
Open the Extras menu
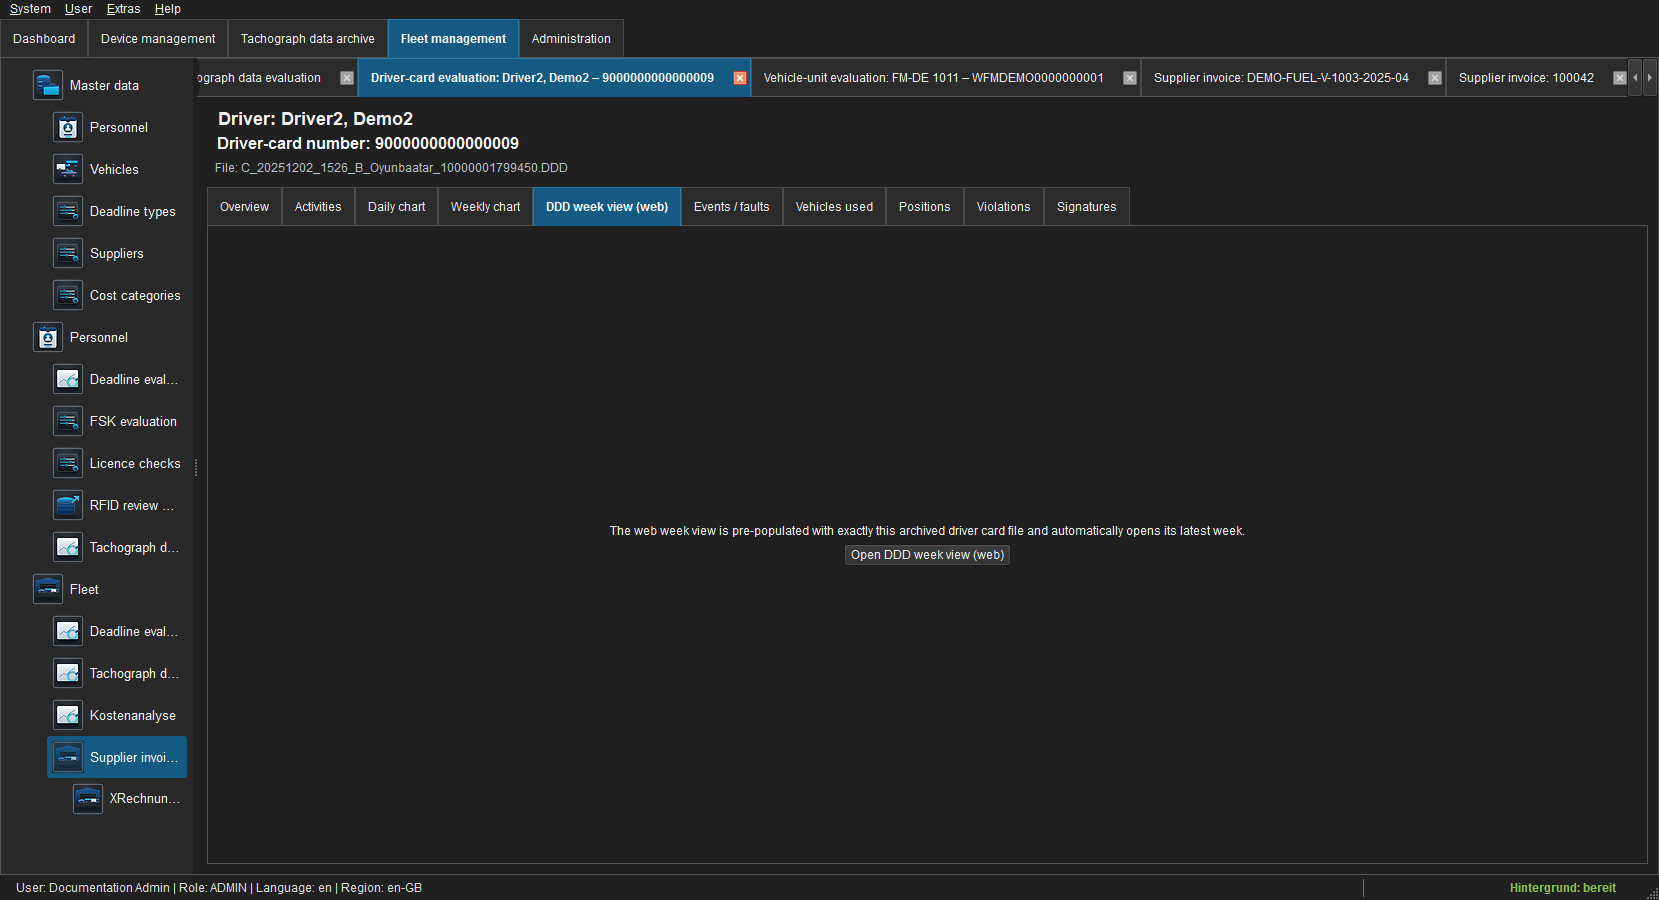(x=123, y=9)
